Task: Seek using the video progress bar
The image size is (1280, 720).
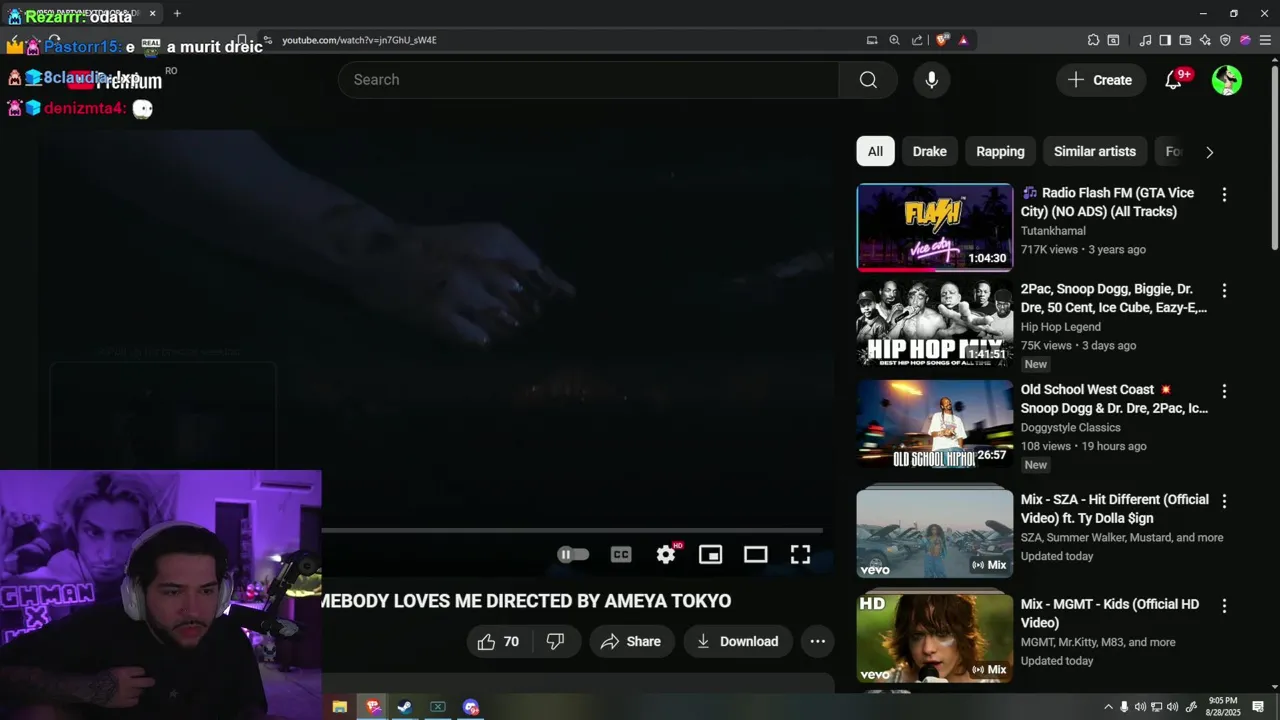Action: coord(572,530)
